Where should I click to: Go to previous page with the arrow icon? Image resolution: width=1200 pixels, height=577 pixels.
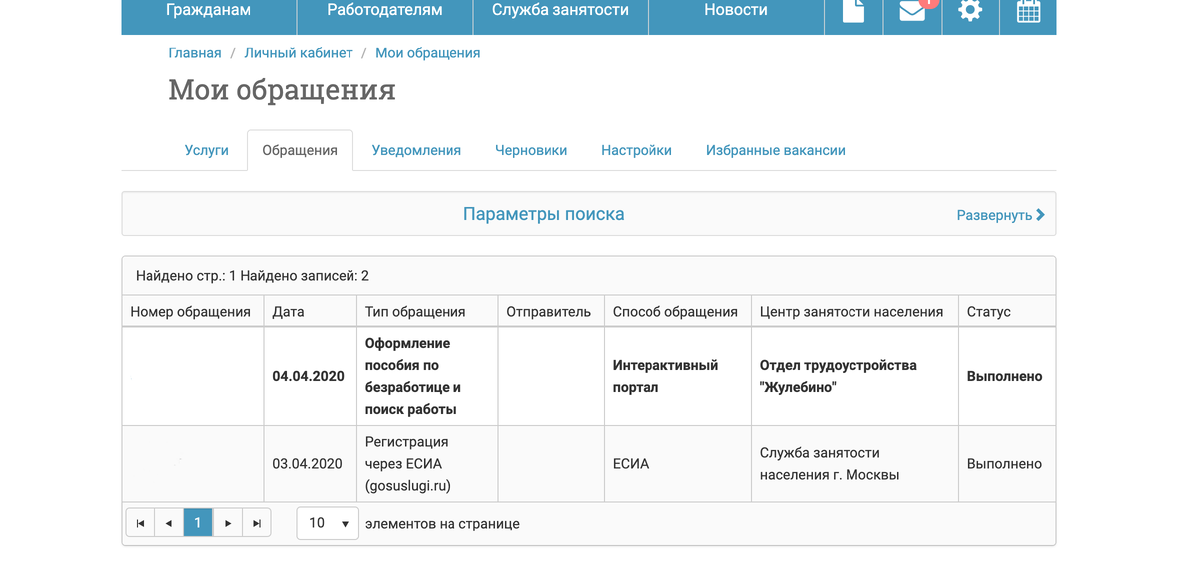point(169,522)
